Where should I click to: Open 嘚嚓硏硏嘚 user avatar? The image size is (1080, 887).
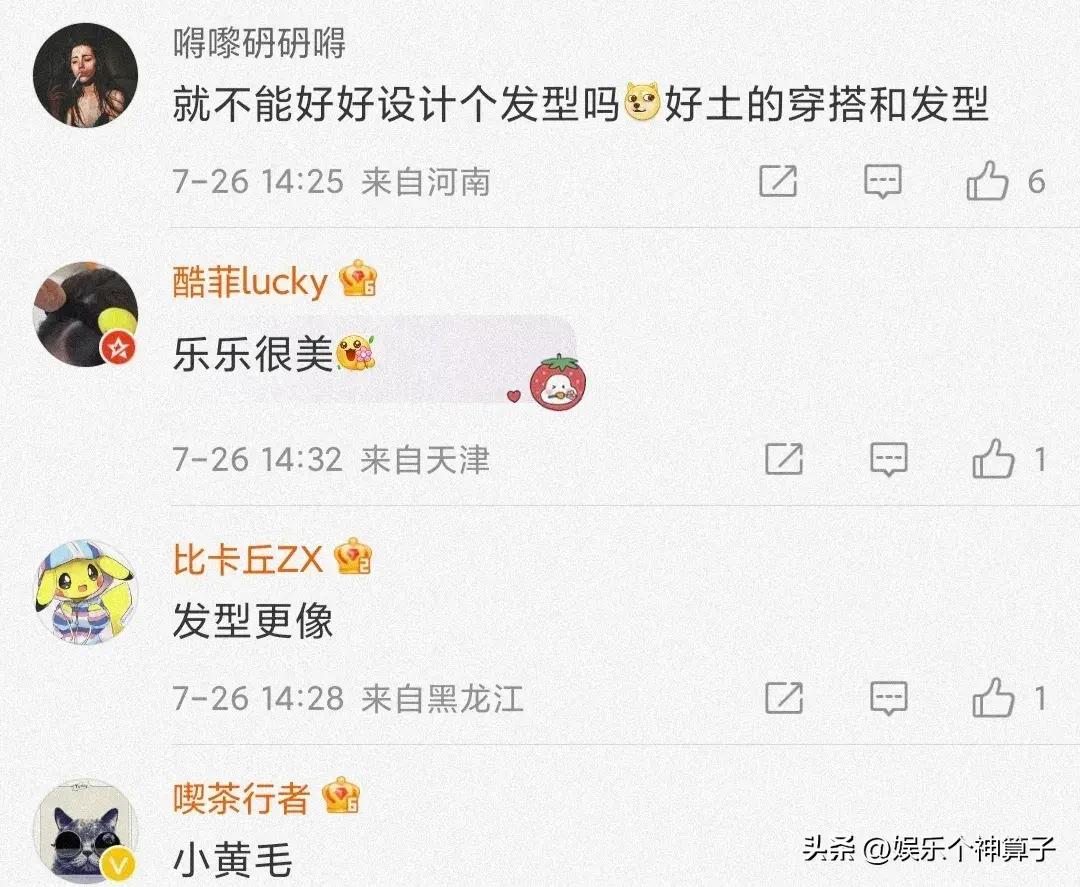pyautogui.click(x=85, y=75)
